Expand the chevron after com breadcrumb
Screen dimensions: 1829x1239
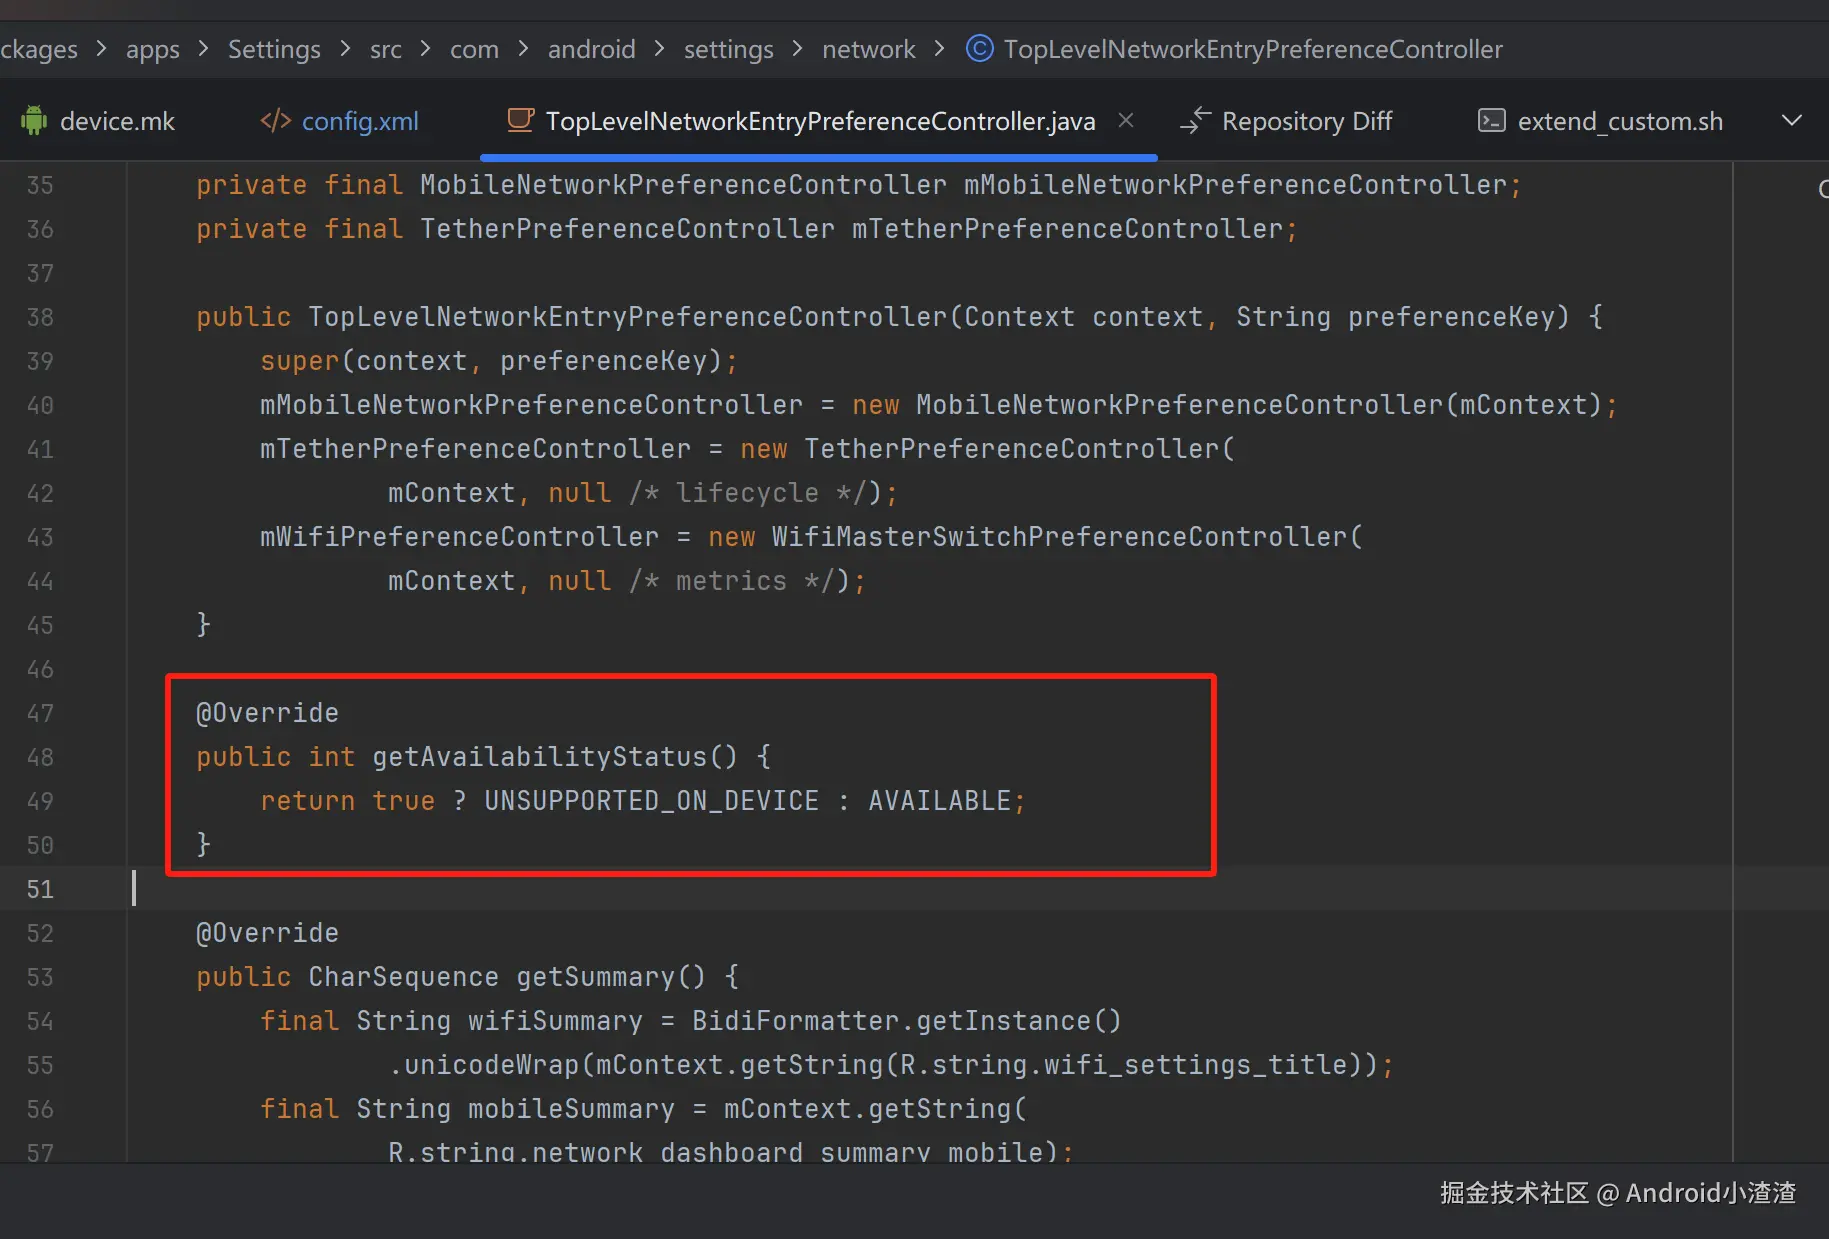pyautogui.click(x=523, y=48)
